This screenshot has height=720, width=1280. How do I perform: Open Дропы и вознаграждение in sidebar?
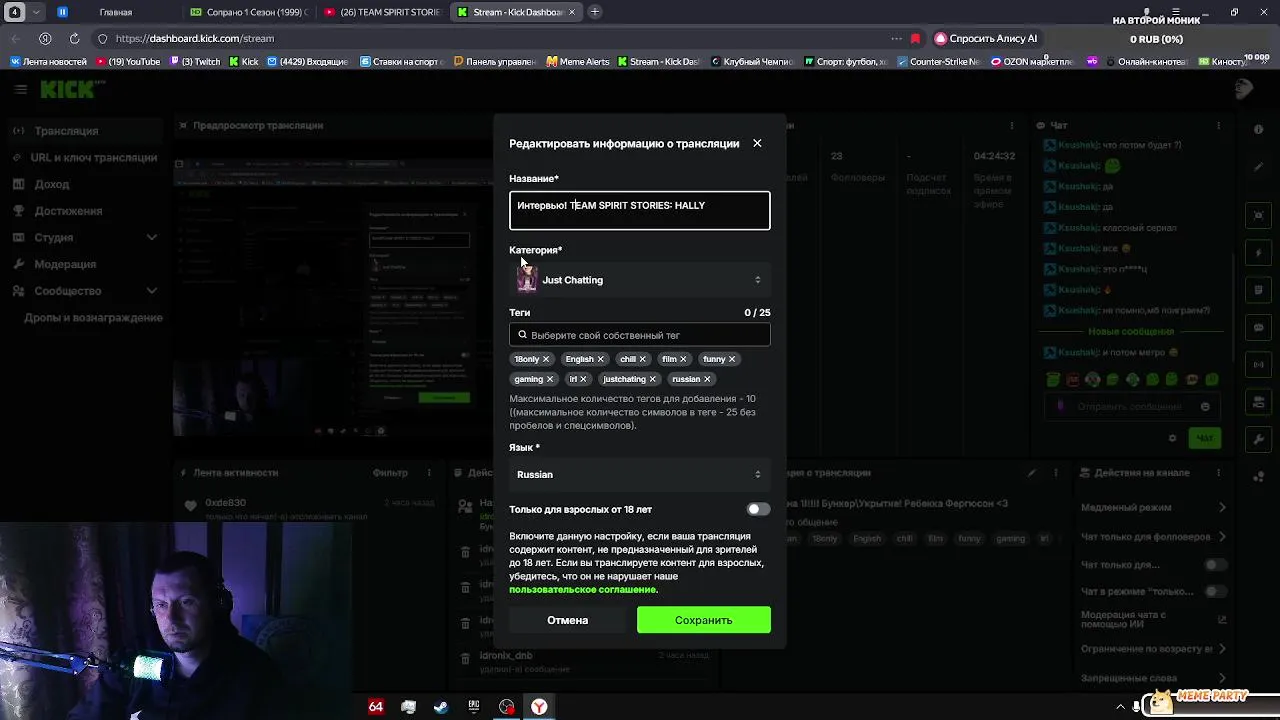[x=93, y=317]
